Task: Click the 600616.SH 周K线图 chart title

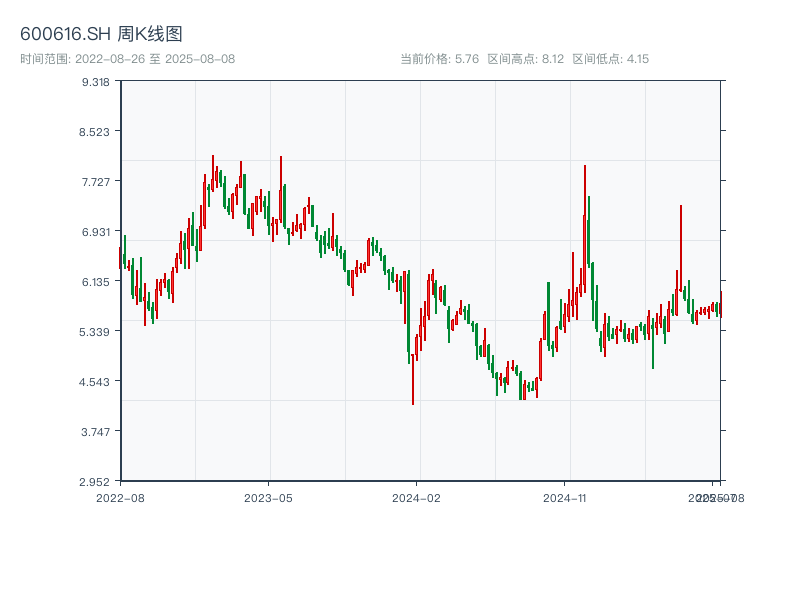Action: tap(101, 35)
